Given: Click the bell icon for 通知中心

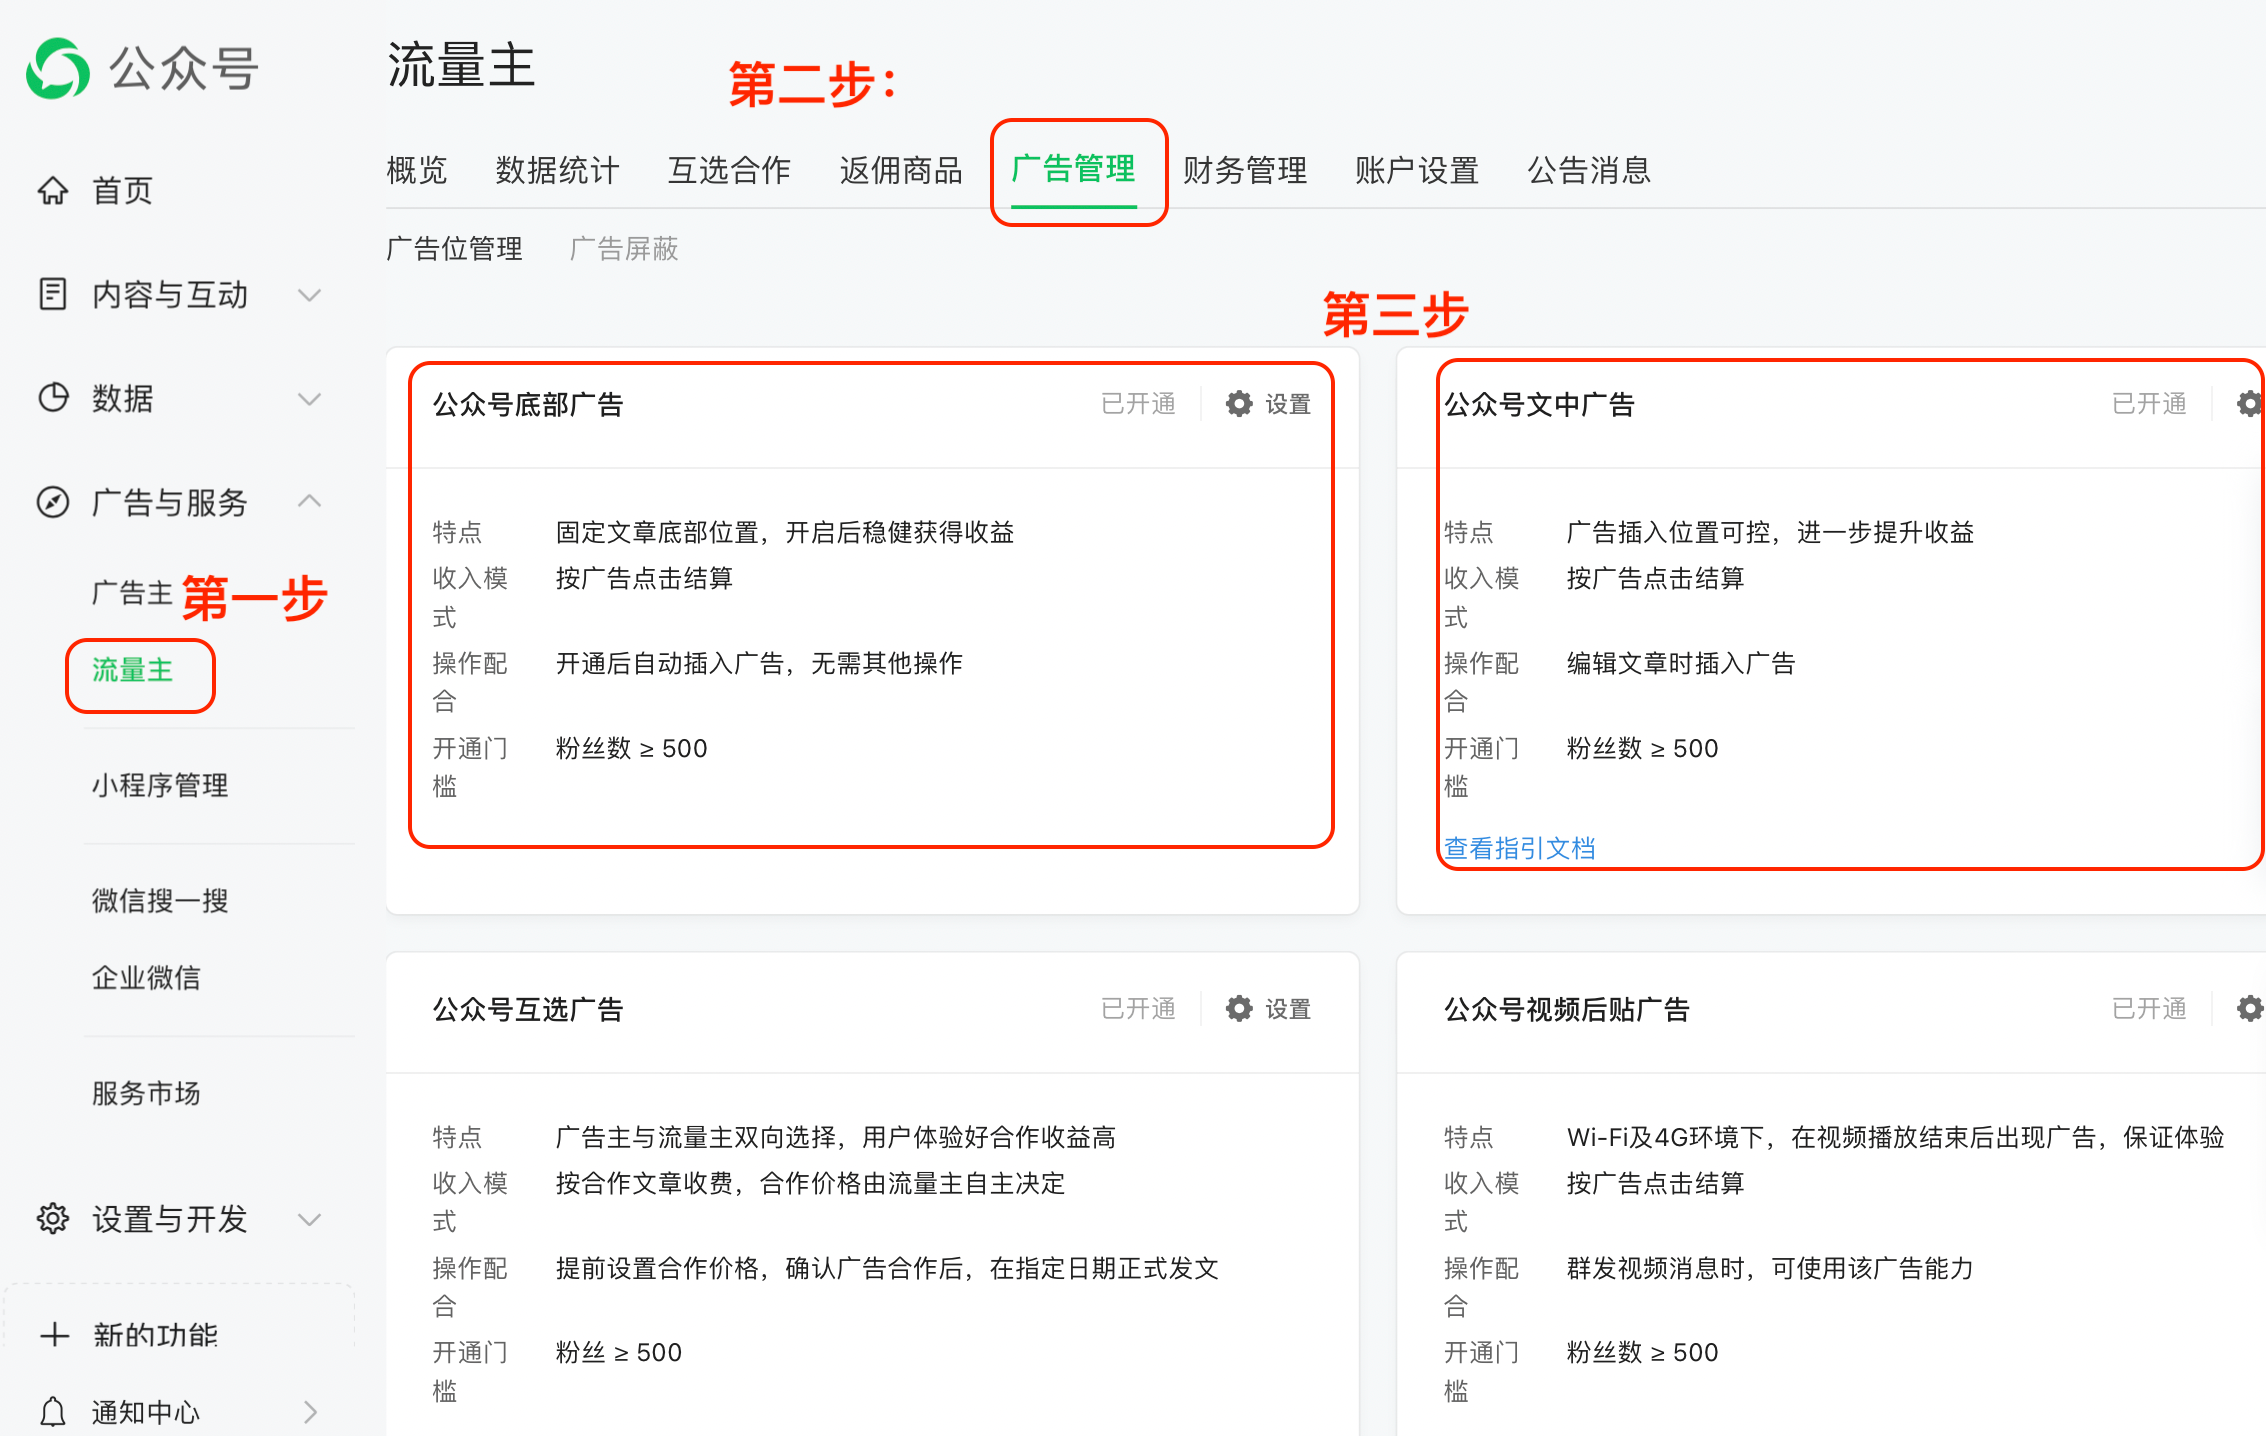Looking at the screenshot, I should [53, 1412].
